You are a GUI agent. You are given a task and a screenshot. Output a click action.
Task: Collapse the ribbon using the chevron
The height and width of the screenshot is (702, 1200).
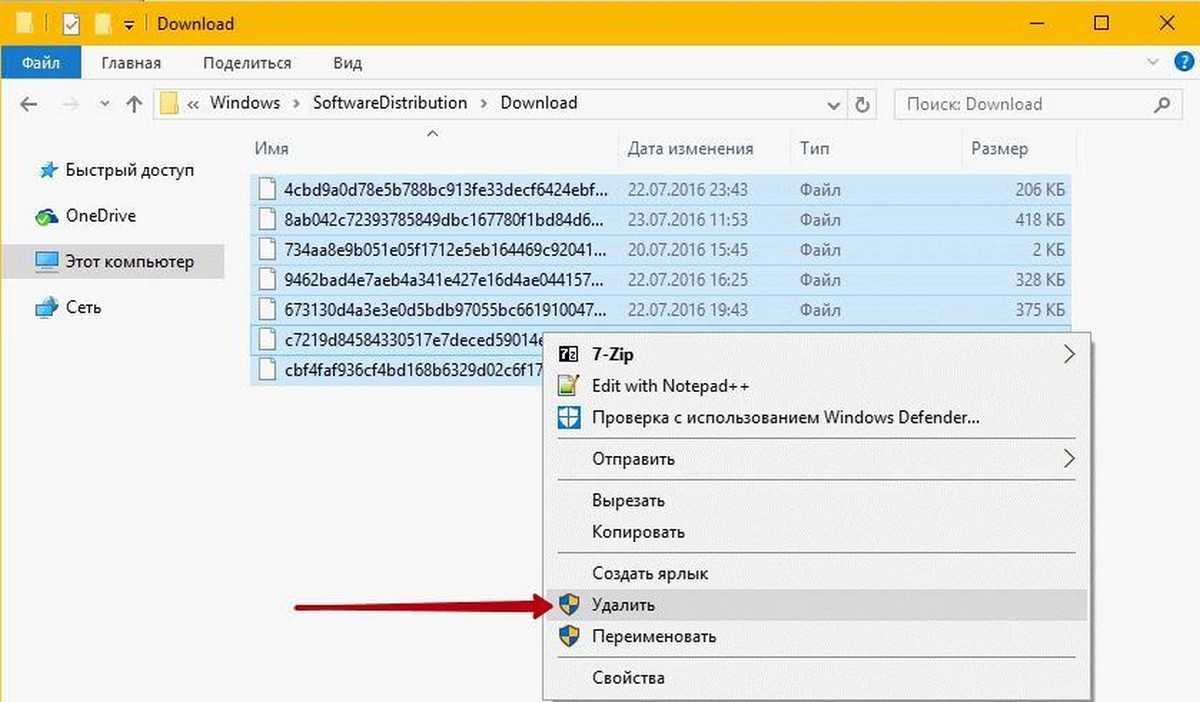point(1154,62)
